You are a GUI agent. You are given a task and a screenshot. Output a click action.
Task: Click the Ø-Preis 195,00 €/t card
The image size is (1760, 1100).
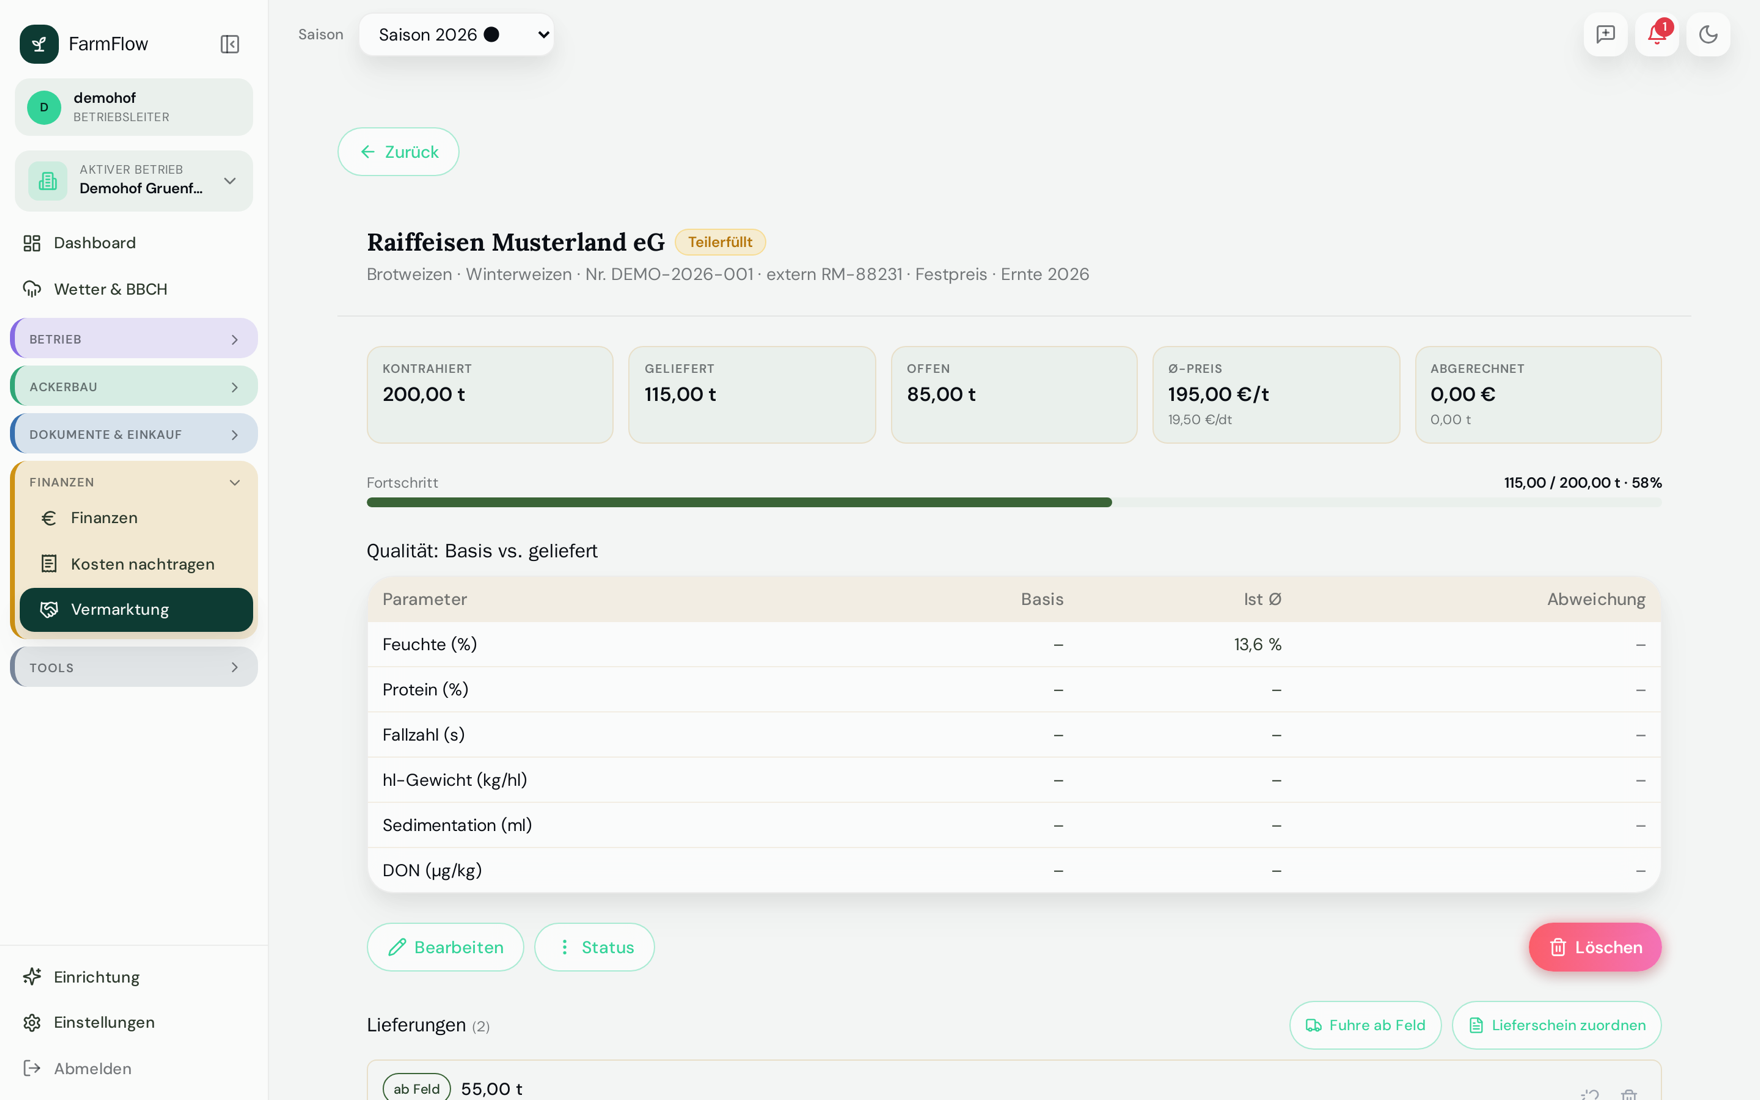point(1276,395)
